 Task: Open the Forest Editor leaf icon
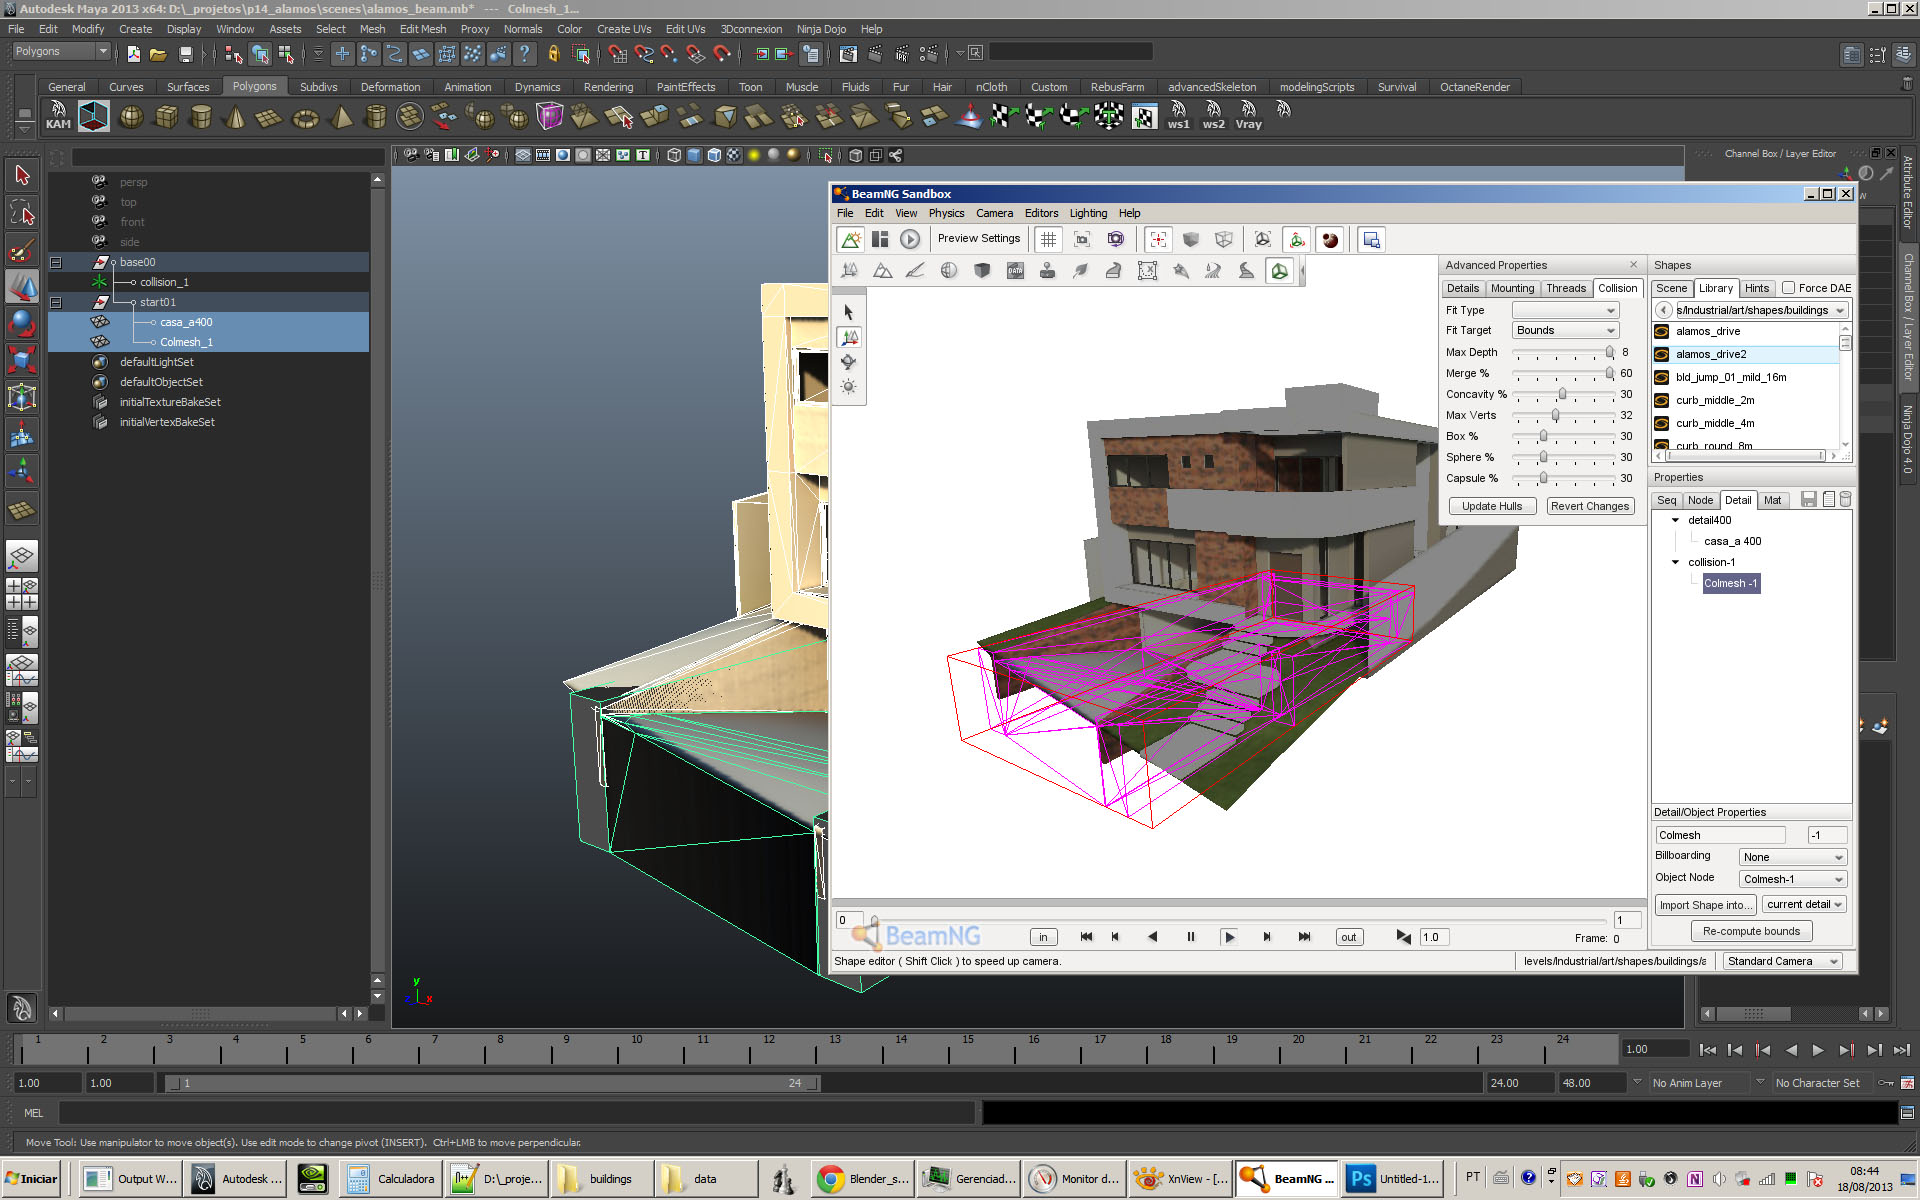click(x=1081, y=271)
